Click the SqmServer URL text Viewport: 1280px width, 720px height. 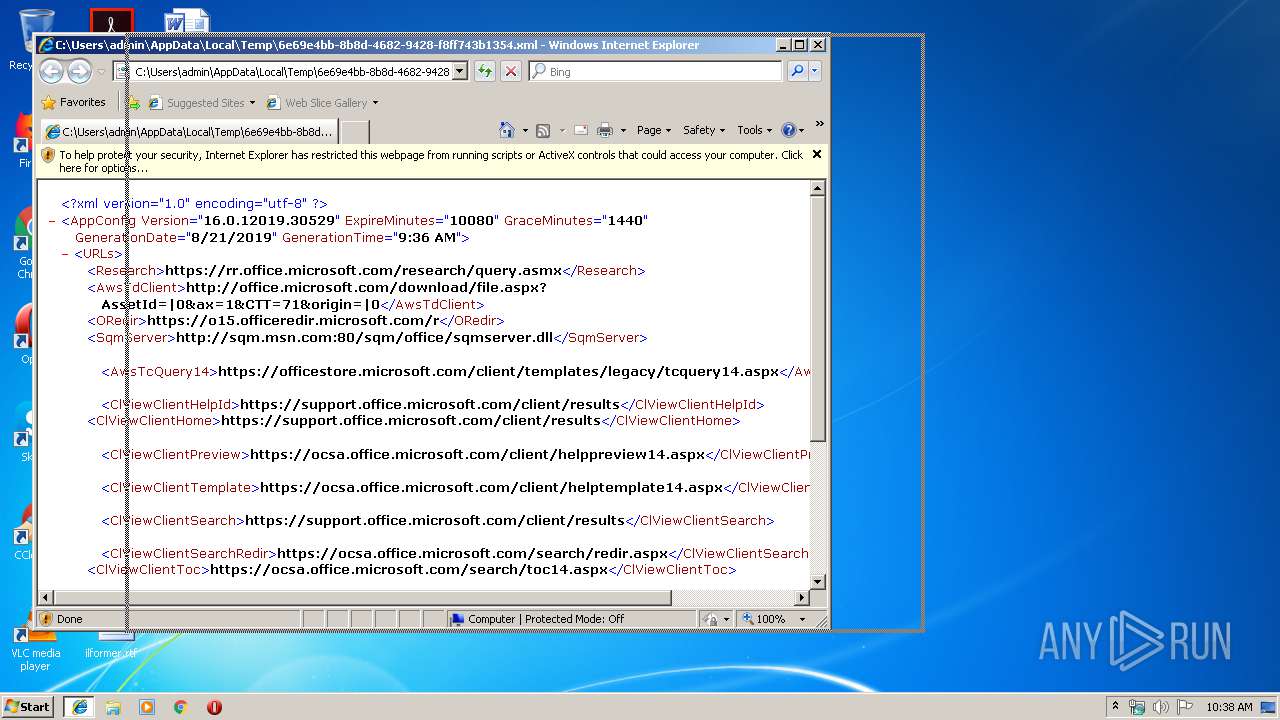(364, 337)
